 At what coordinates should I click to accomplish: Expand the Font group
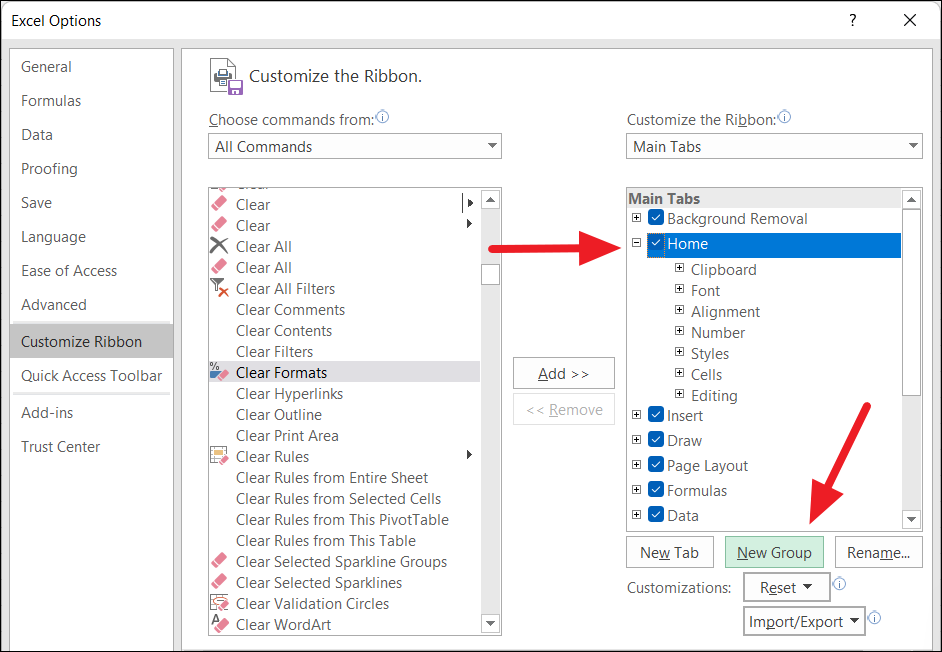click(x=679, y=289)
